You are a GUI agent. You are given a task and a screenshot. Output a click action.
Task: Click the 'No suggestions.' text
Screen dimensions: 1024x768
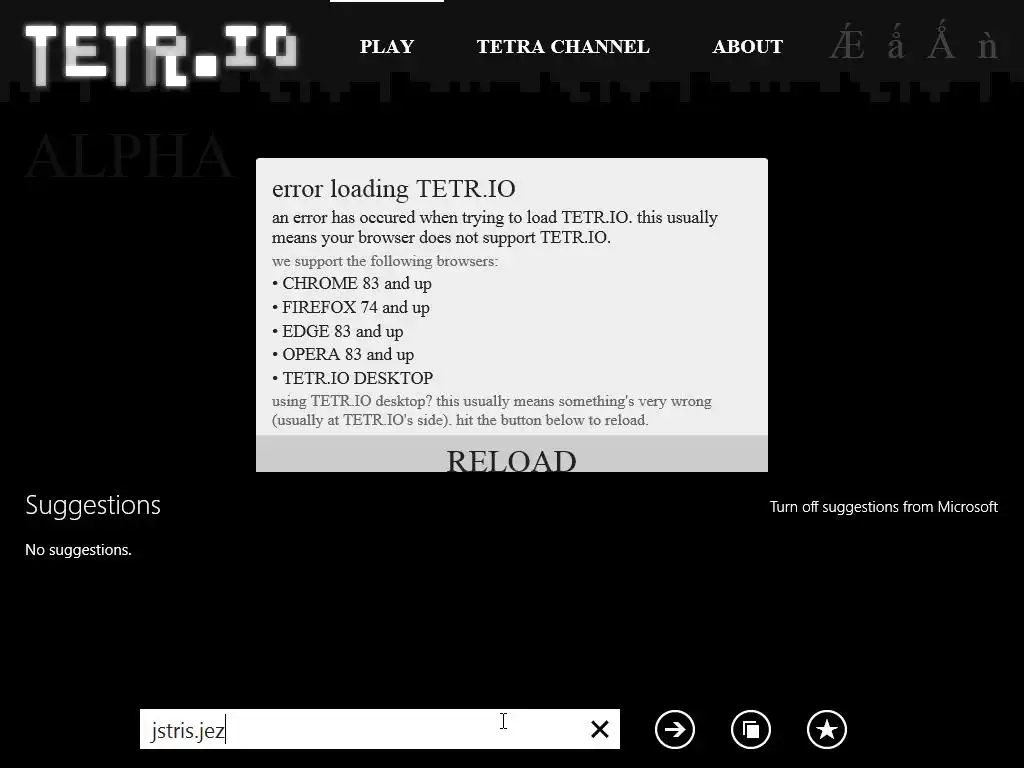78,550
